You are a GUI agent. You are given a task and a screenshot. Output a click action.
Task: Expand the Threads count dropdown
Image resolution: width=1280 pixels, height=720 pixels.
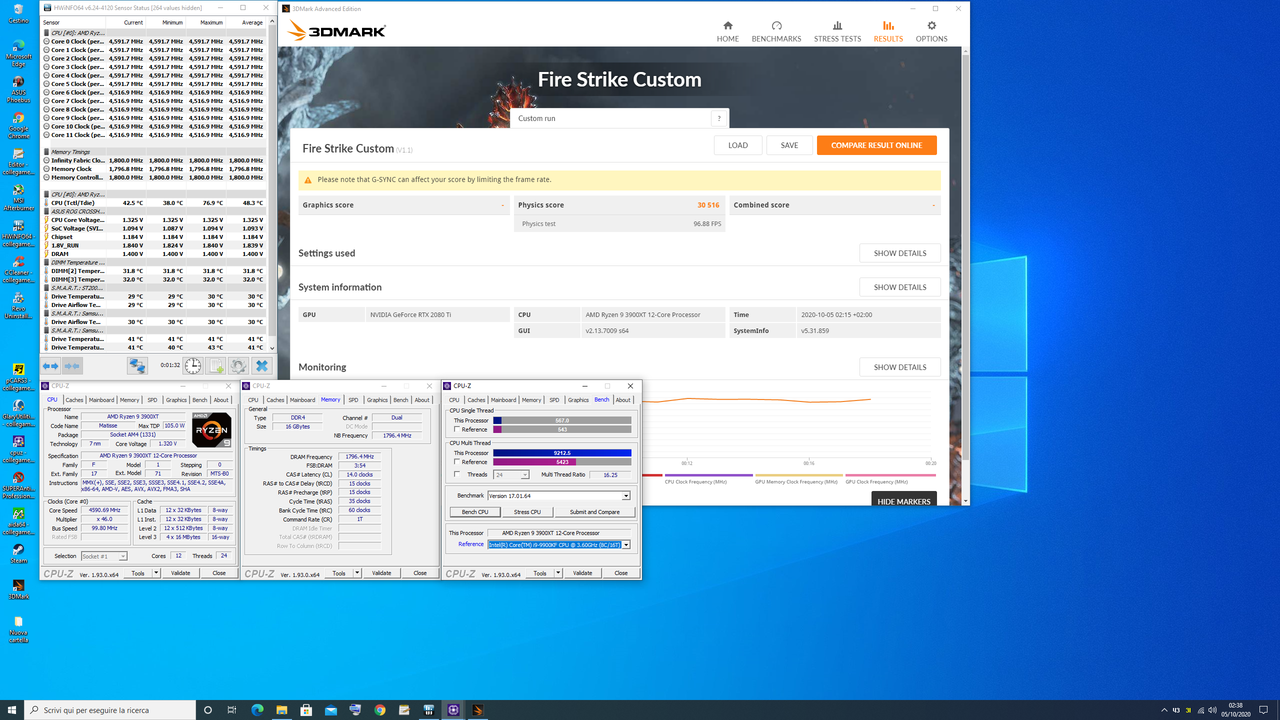click(x=525, y=475)
